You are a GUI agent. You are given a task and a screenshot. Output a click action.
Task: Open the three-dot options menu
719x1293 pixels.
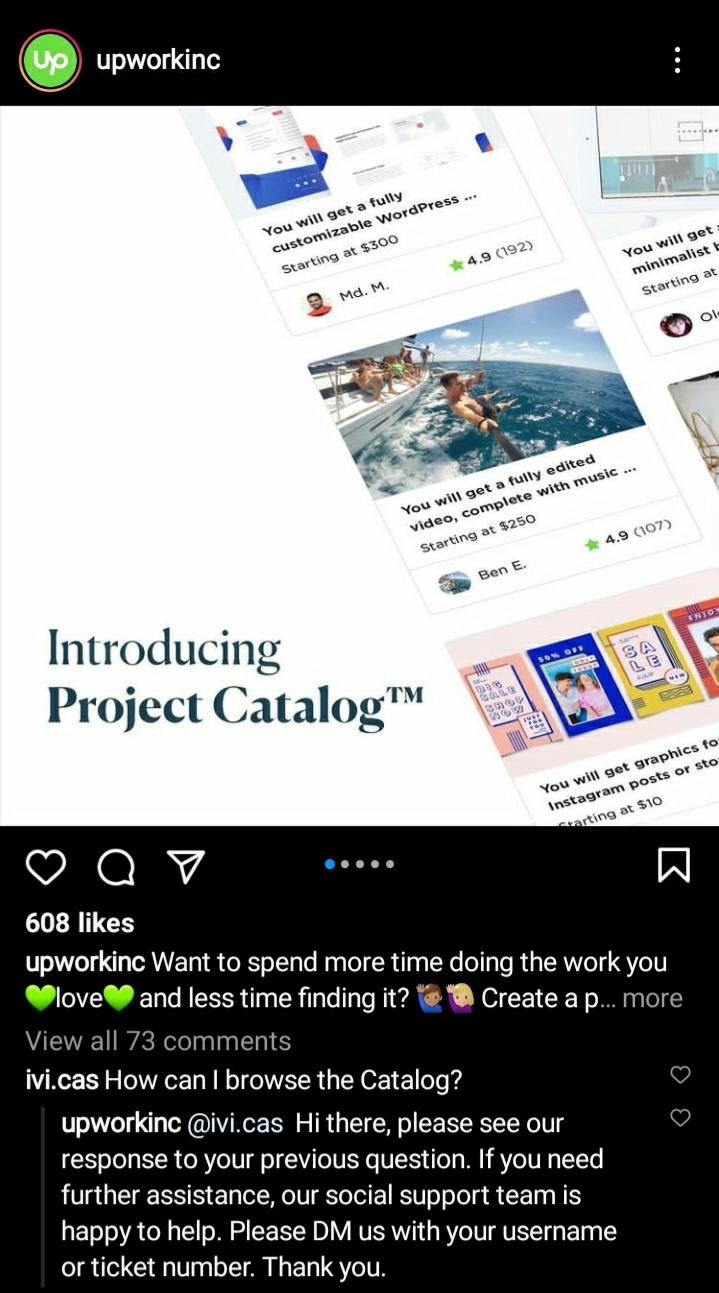coord(678,60)
